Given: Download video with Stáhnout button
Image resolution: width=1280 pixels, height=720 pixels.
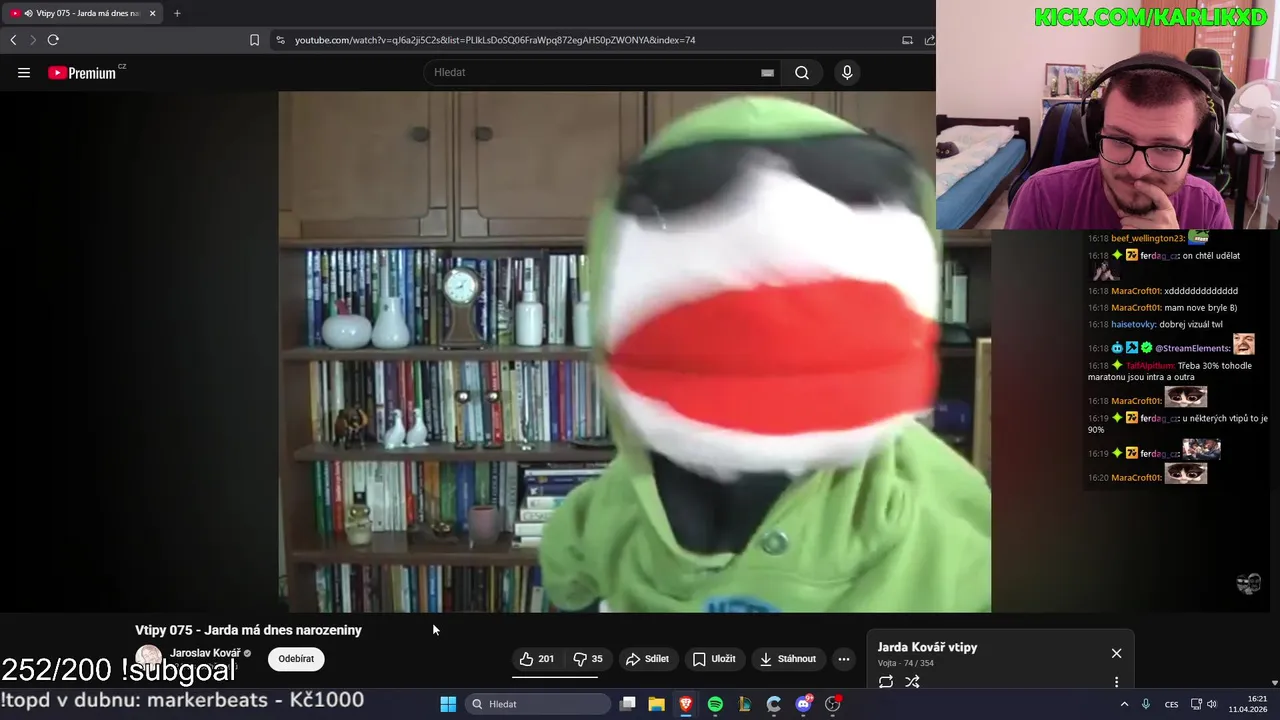Looking at the screenshot, I should (788, 659).
